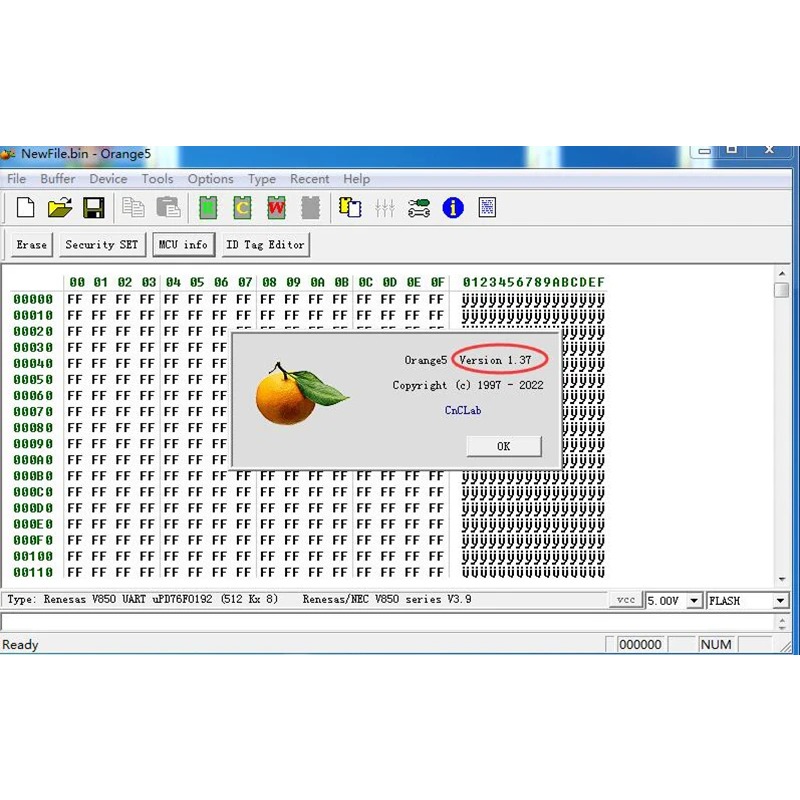This screenshot has width=800, height=800.
Task: Open settings with the wrench and screwdriver icon
Action: pyautogui.click(x=419, y=208)
